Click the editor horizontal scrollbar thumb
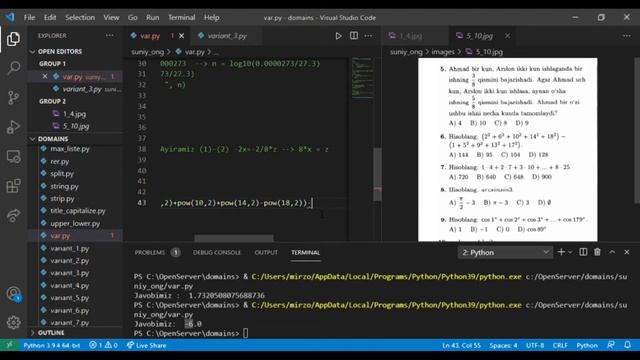The width and height of the screenshot is (640, 360). click(234, 238)
